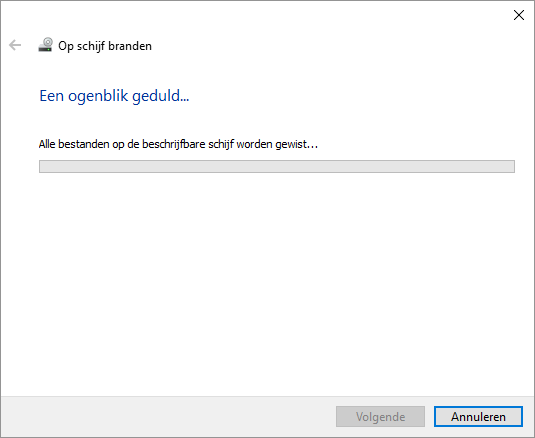Image resolution: width=535 pixels, height=438 pixels.
Task: Click the 'Alle bestanden ... worden gewist' status text
Action: 178,144
